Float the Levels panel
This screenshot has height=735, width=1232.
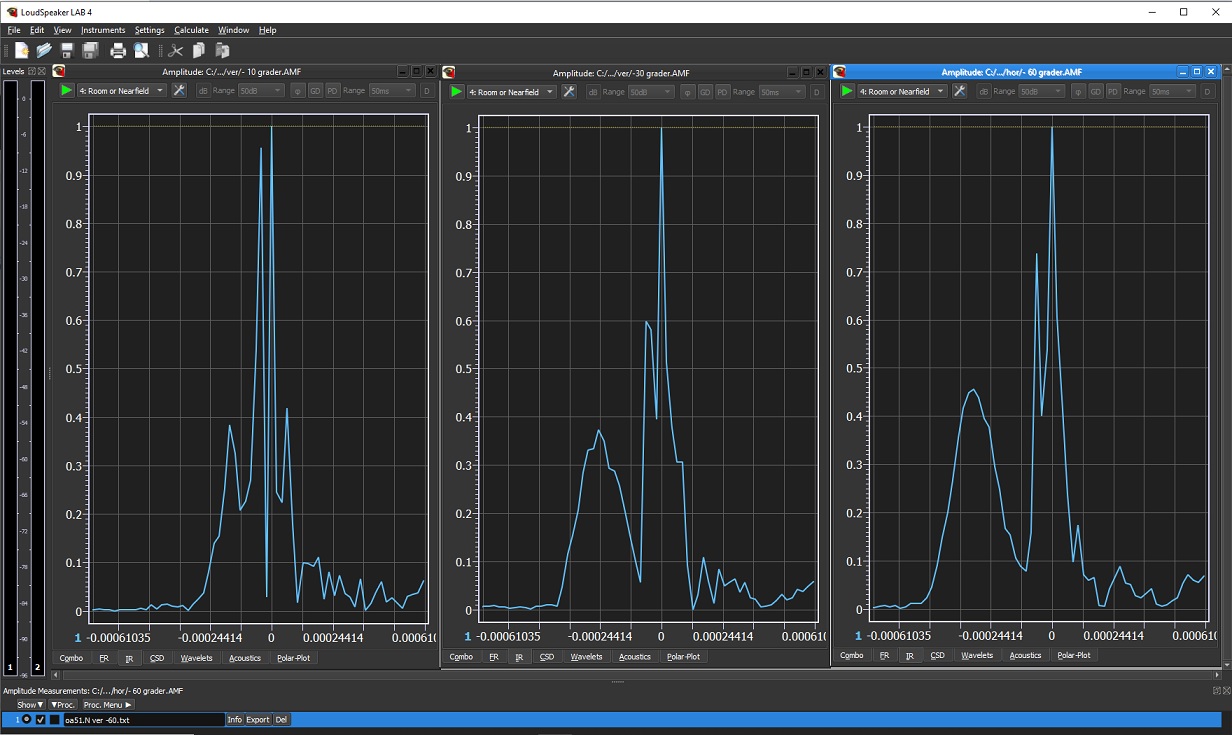pyautogui.click(x=32, y=71)
